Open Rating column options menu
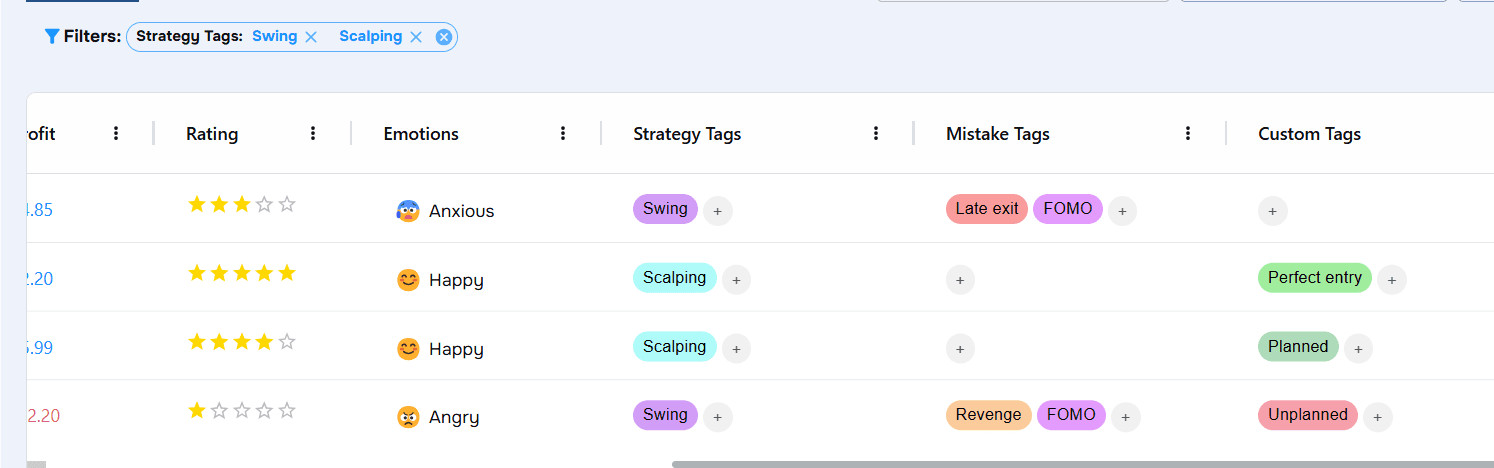The image size is (1494, 468). 313,133
